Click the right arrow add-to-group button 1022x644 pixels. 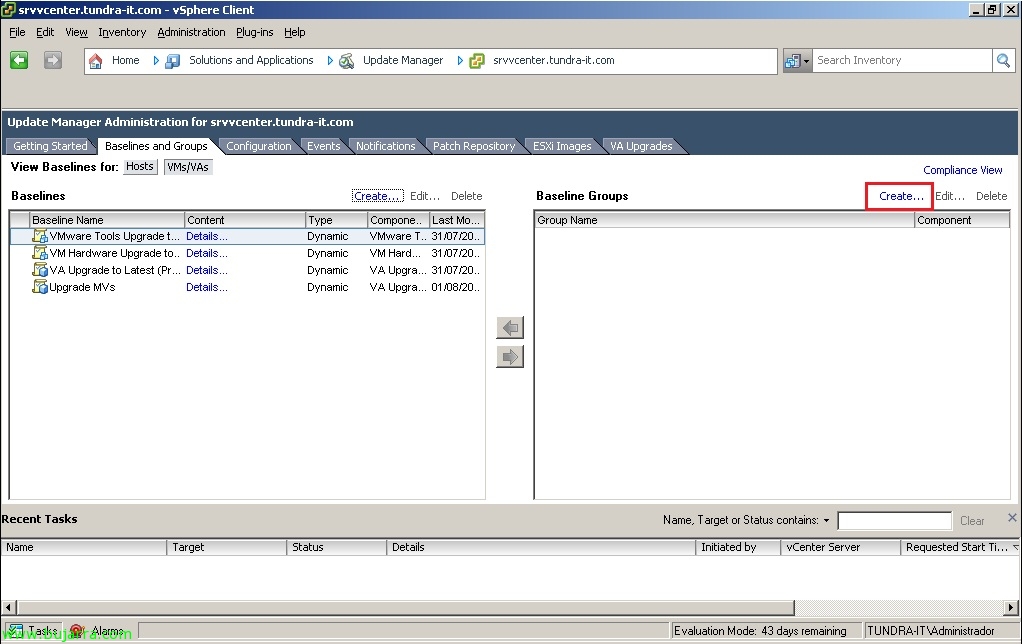coord(510,357)
